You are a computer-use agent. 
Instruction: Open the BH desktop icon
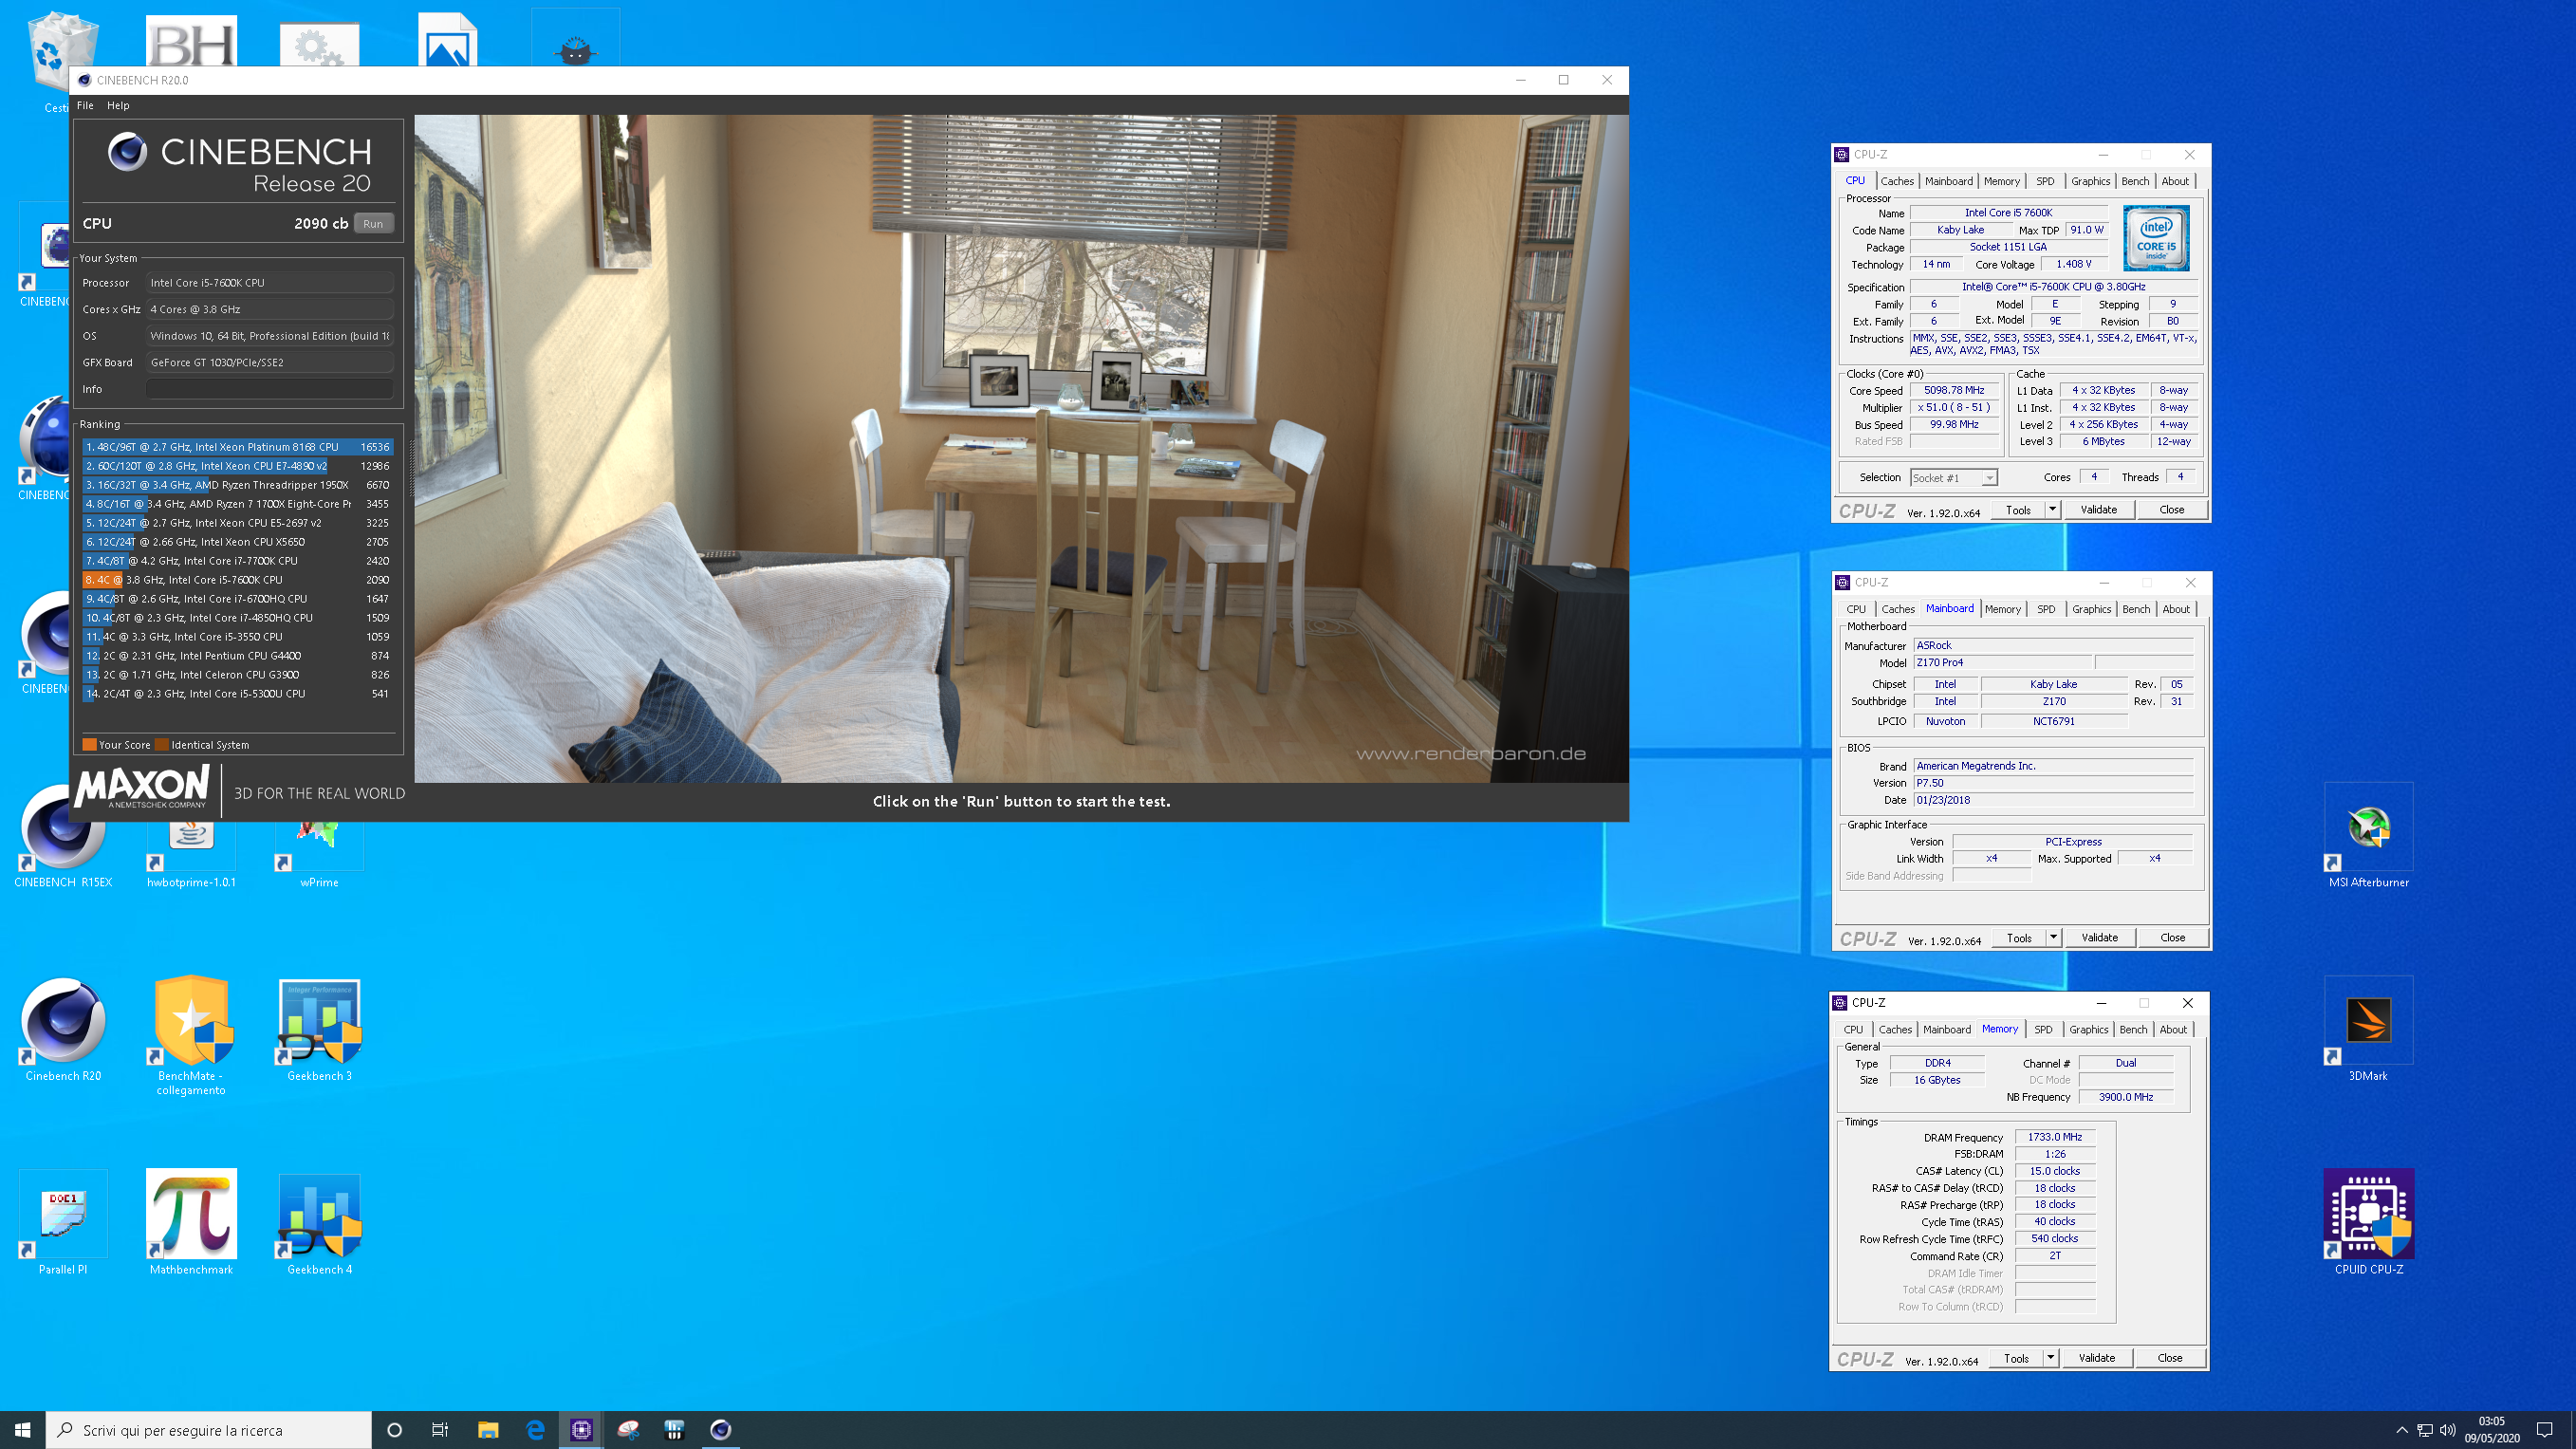(x=191, y=40)
